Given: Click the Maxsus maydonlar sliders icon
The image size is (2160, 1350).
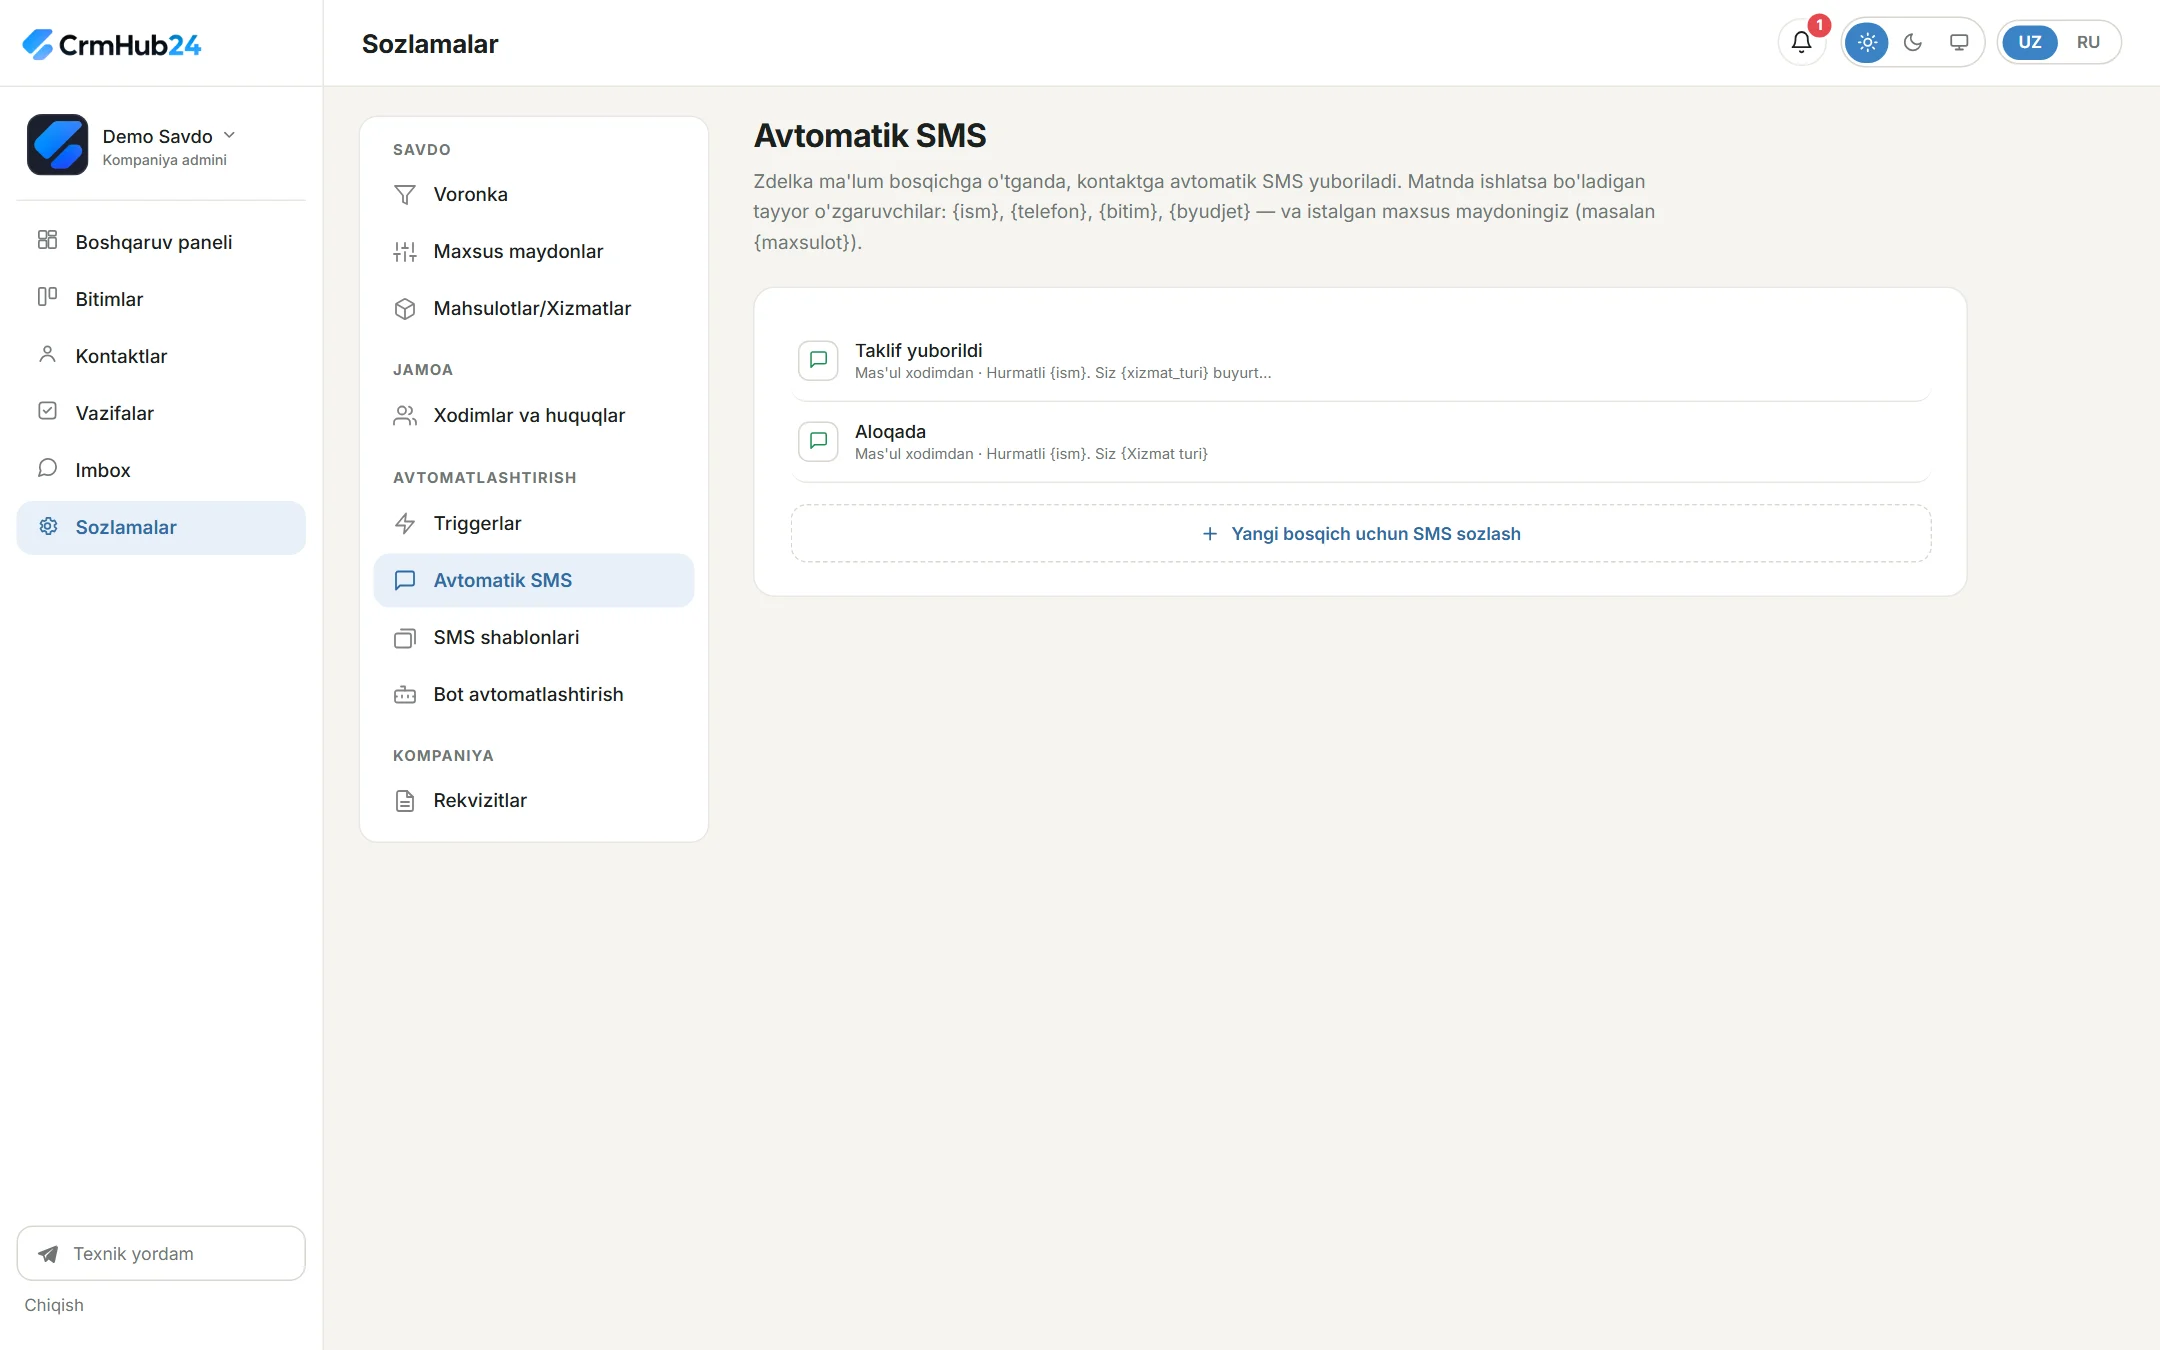Looking at the screenshot, I should click(405, 252).
